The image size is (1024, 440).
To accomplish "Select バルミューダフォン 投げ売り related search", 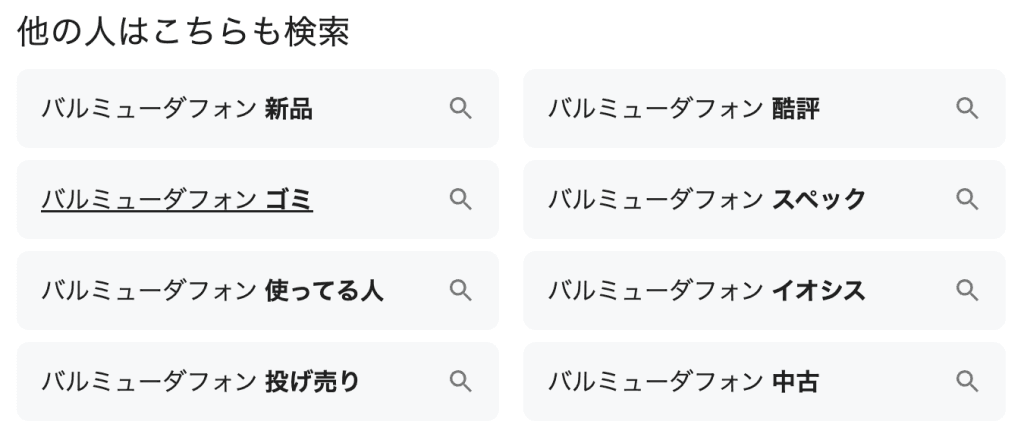I will point(200,381).
